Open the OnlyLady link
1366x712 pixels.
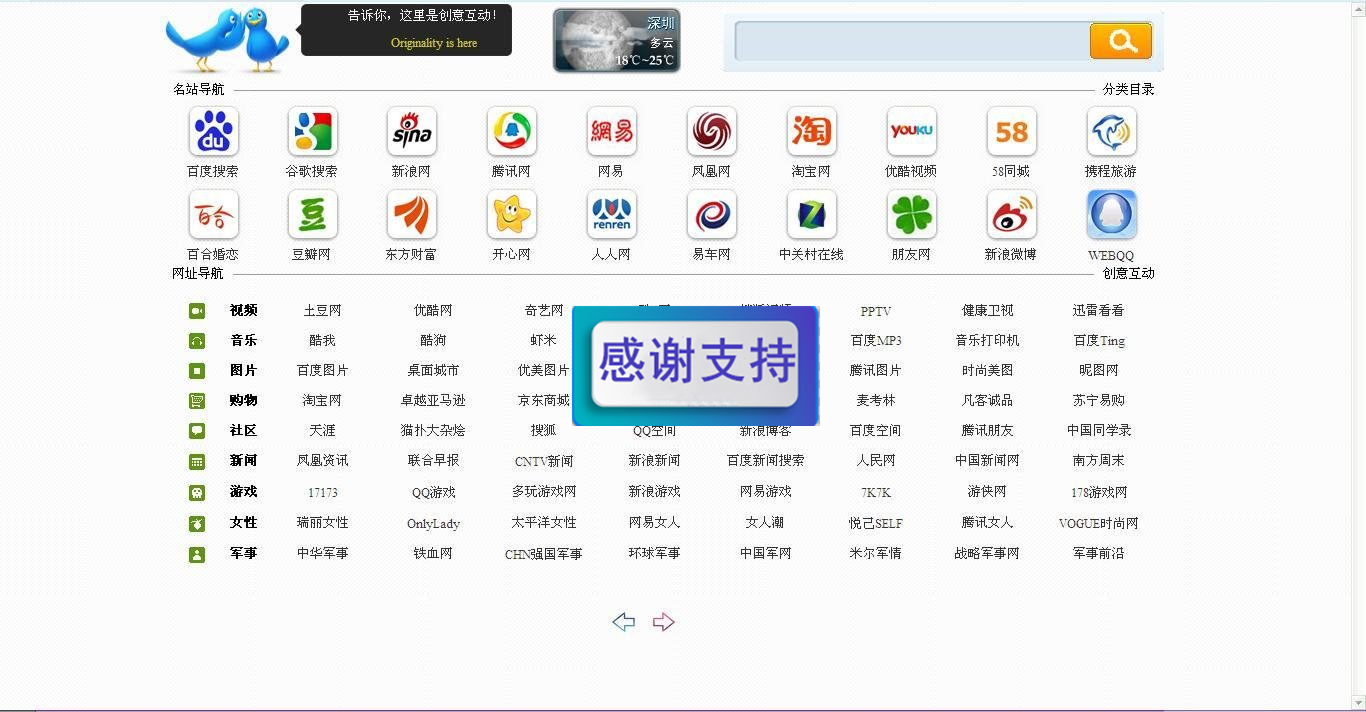coord(433,523)
